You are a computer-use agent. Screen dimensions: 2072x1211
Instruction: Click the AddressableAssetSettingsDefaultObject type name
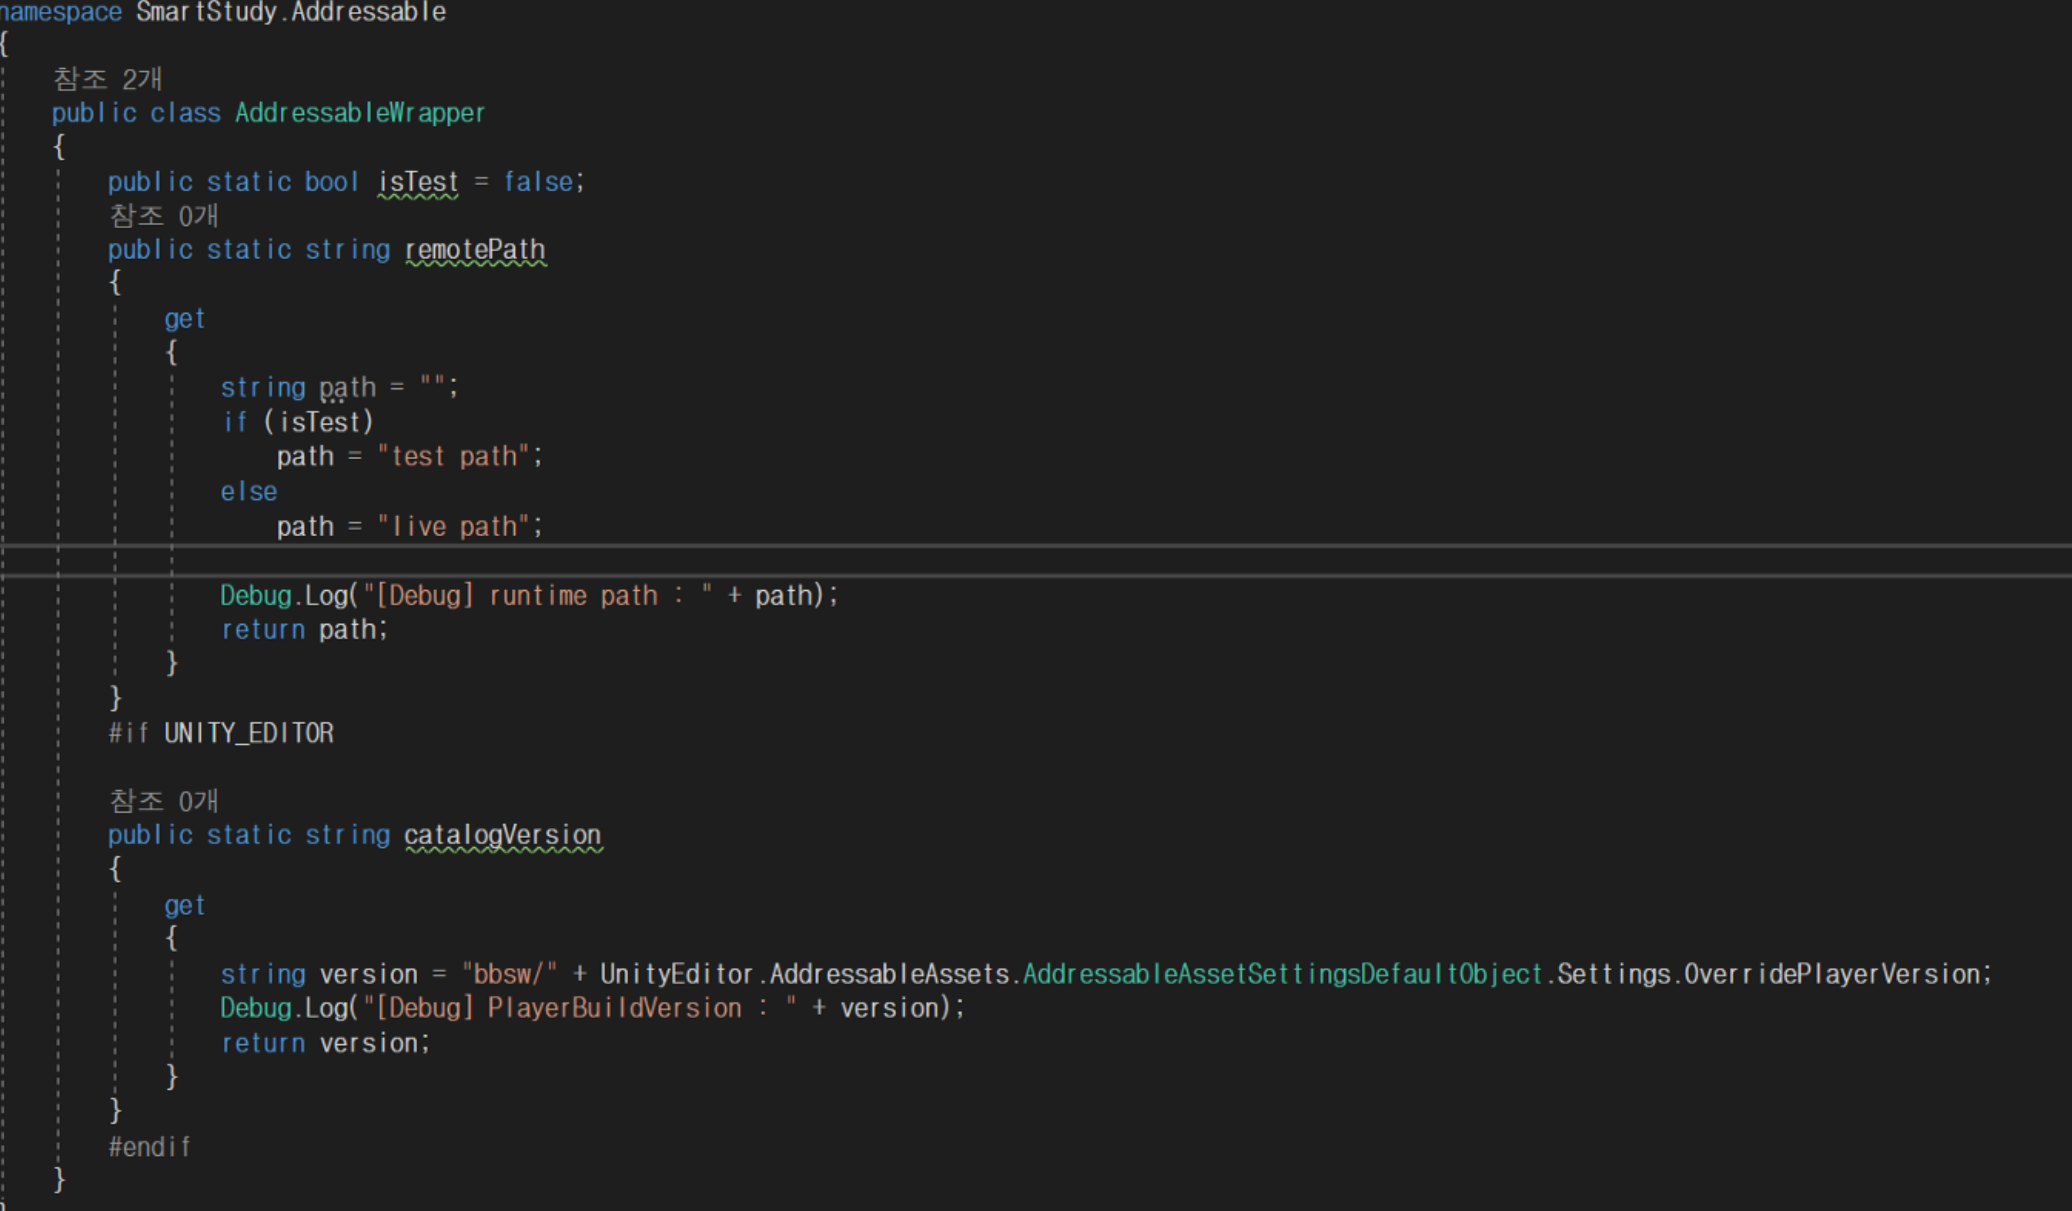pos(1283,974)
